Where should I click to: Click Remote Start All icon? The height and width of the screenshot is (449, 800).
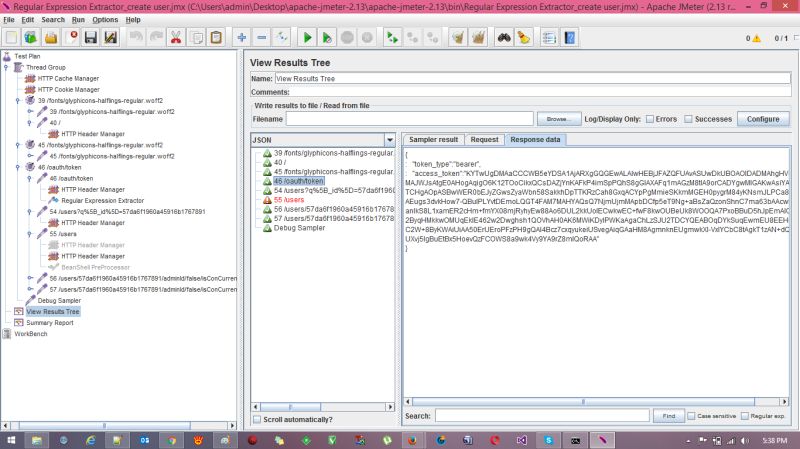click(x=392, y=37)
